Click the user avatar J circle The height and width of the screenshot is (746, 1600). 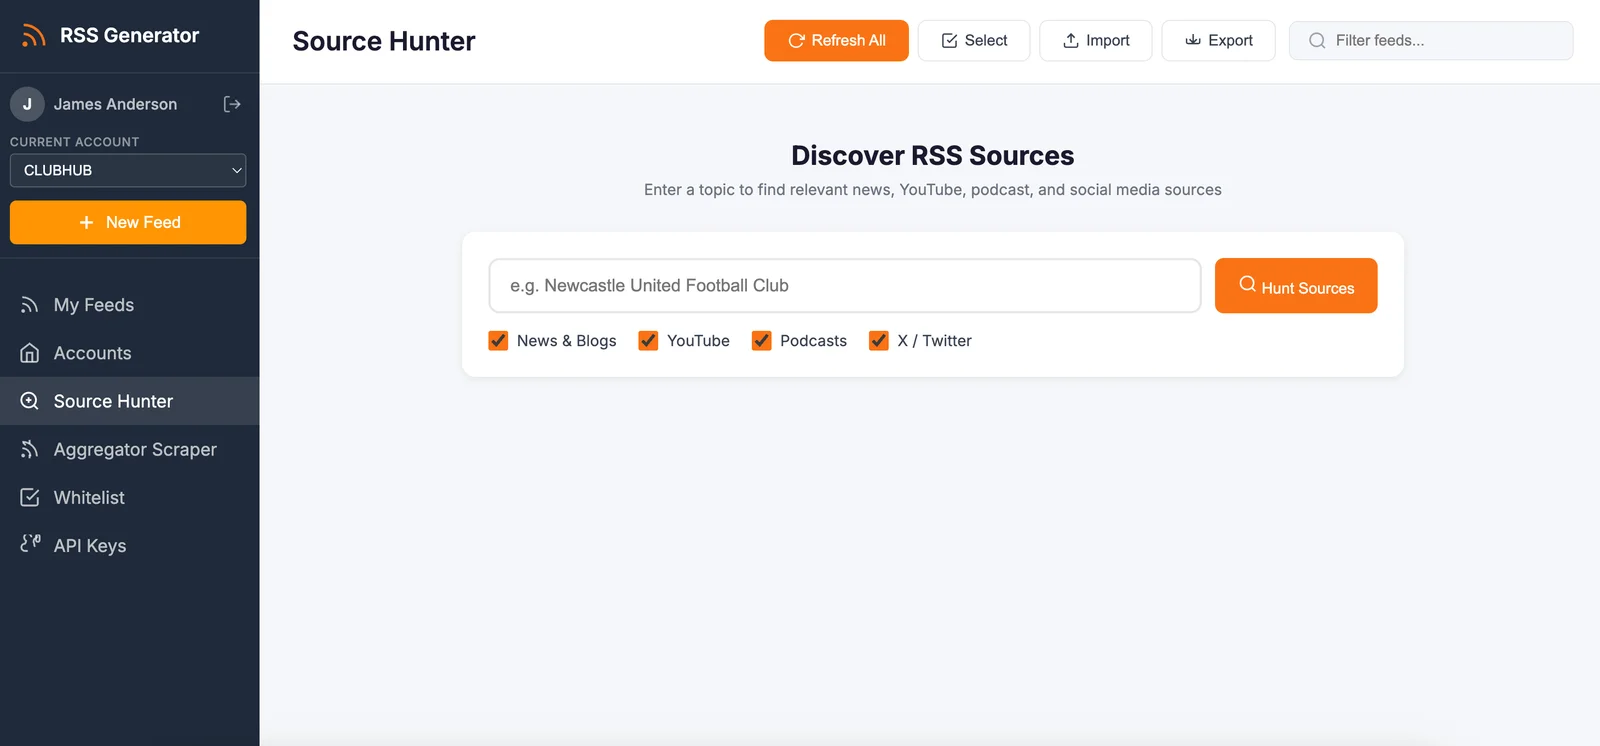coord(27,104)
